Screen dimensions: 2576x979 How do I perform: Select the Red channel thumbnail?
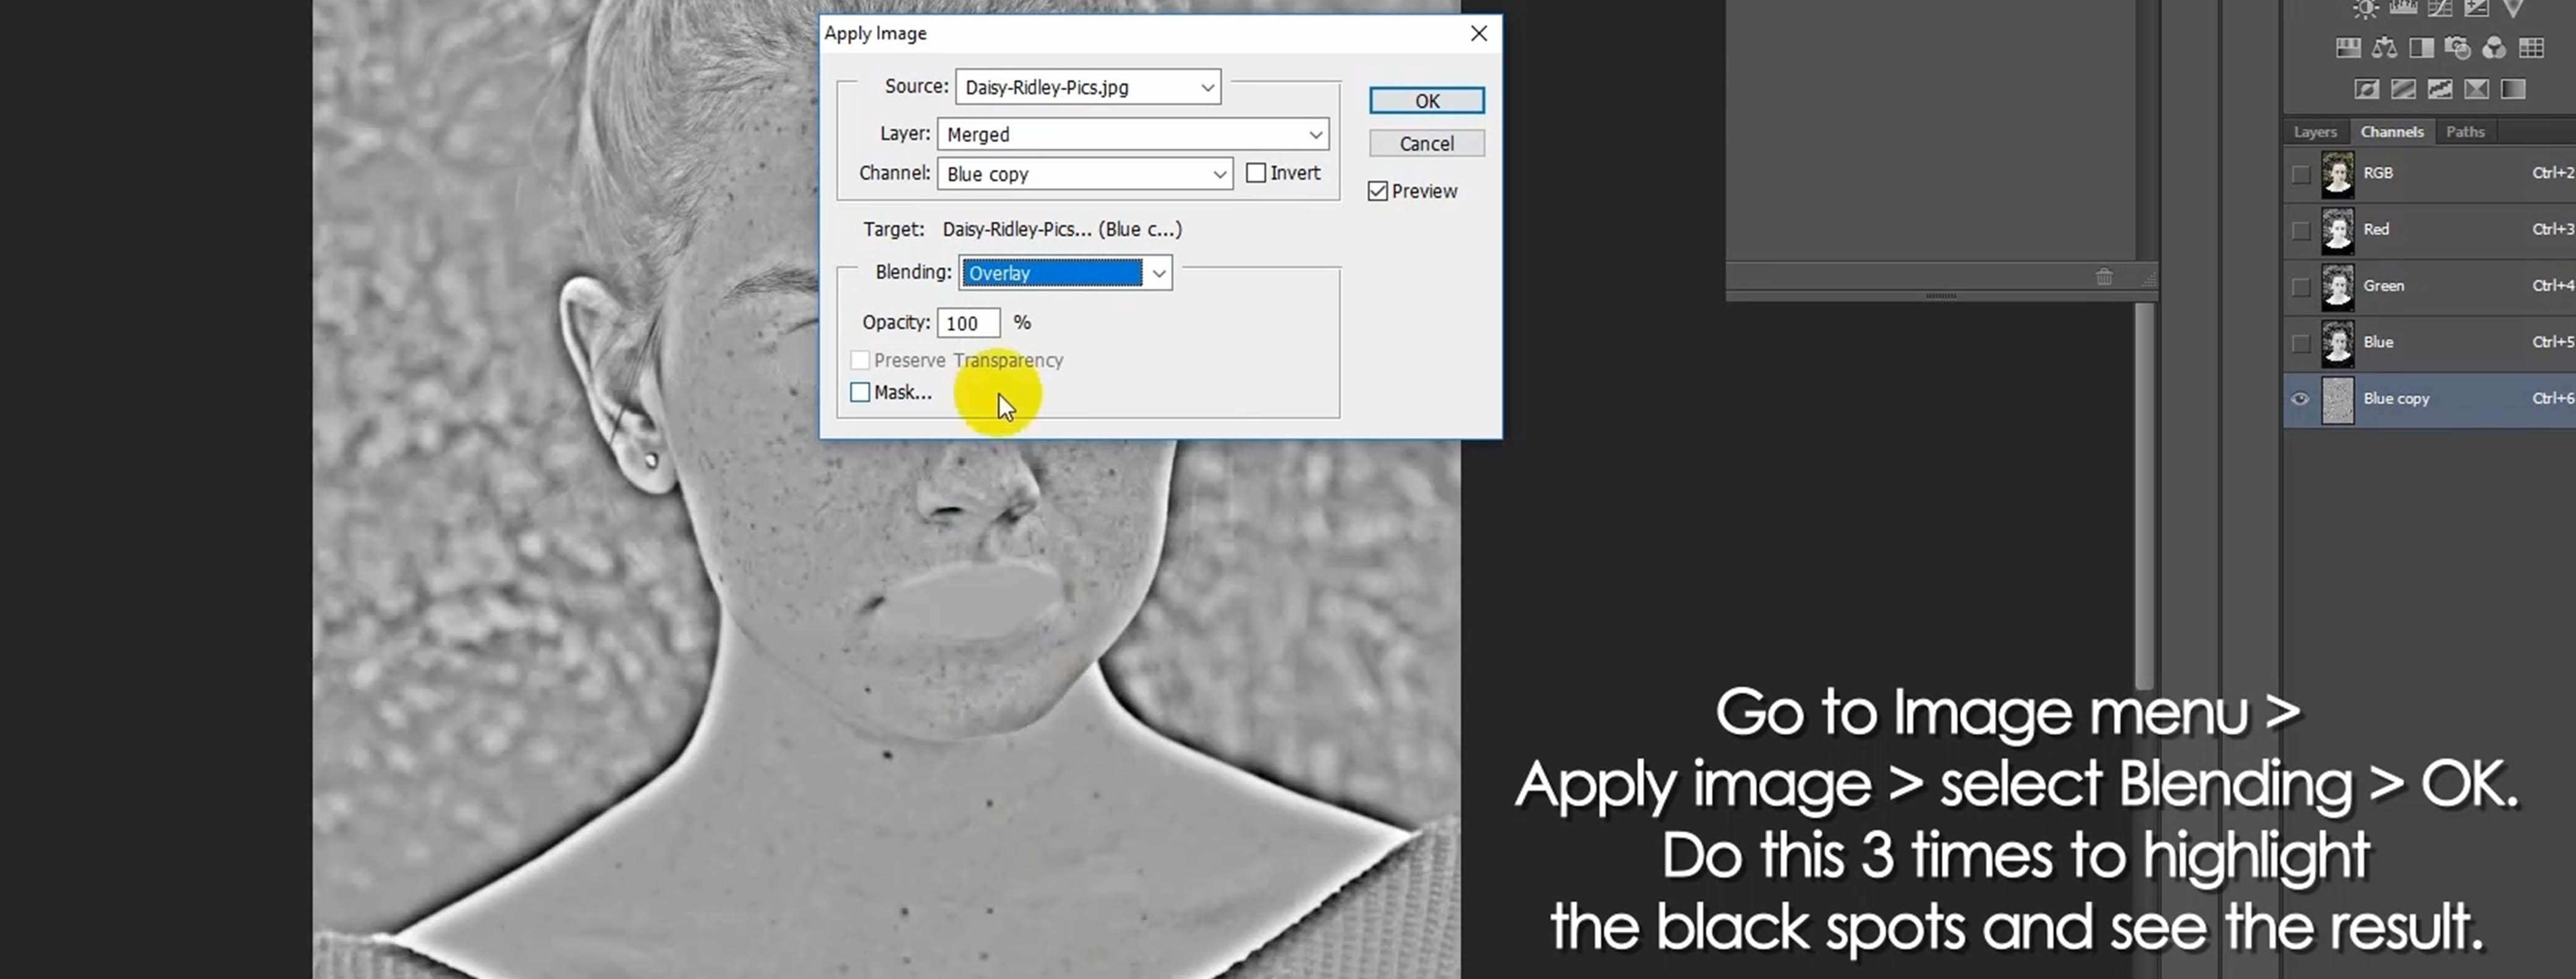click(x=2337, y=230)
